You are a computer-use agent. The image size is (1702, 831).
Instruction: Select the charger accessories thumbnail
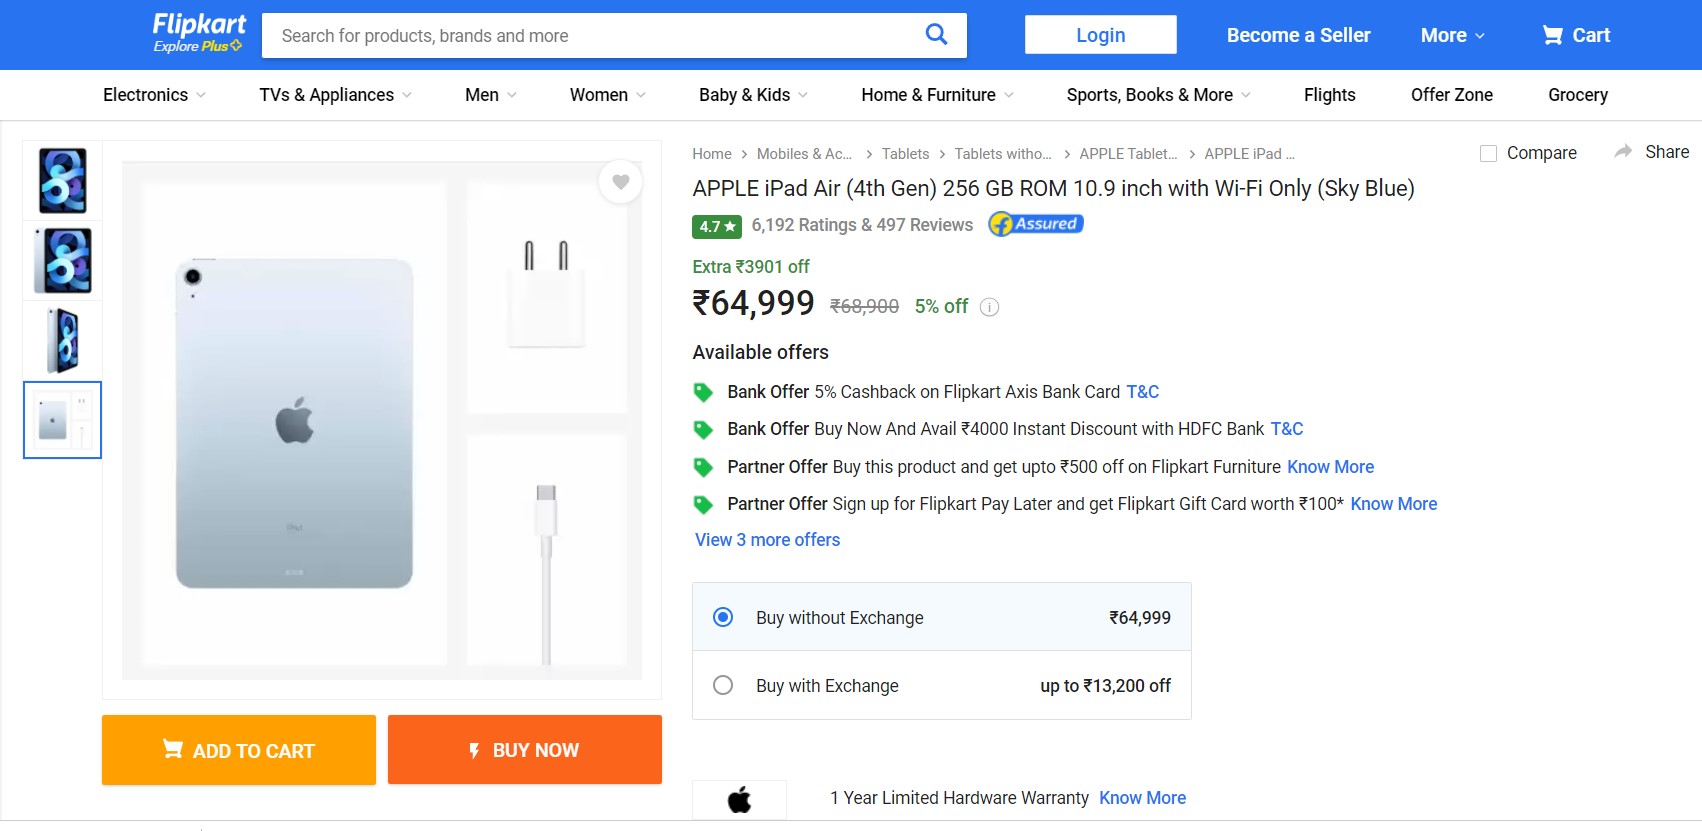tap(62, 419)
